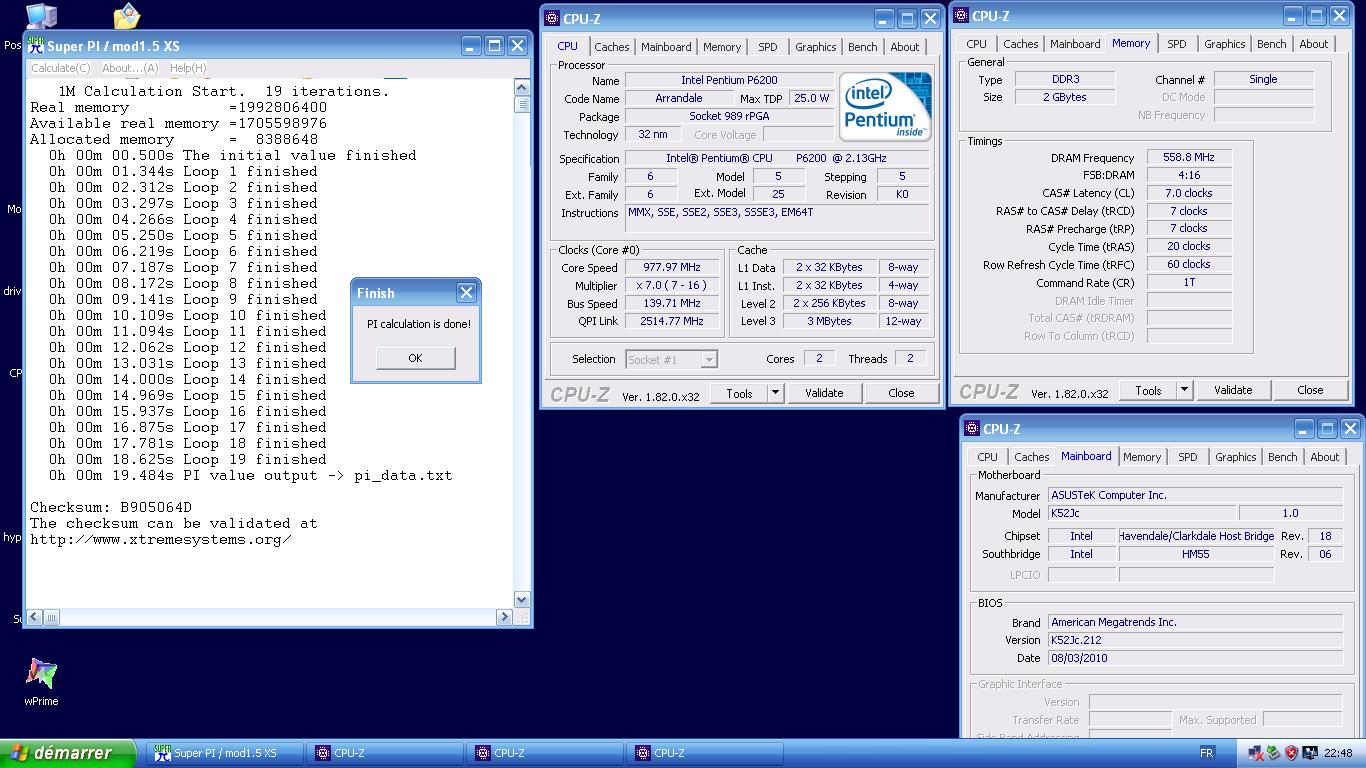
Task: Switch to About tab in CPU tab window
Action: pyautogui.click(x=904, y=47)
